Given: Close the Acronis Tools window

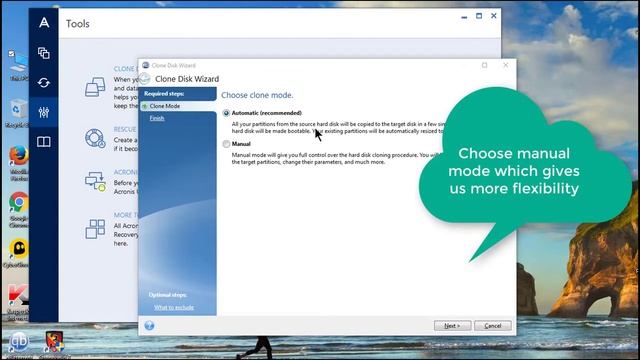Looking at the screenshot, I should coord(493,16).
